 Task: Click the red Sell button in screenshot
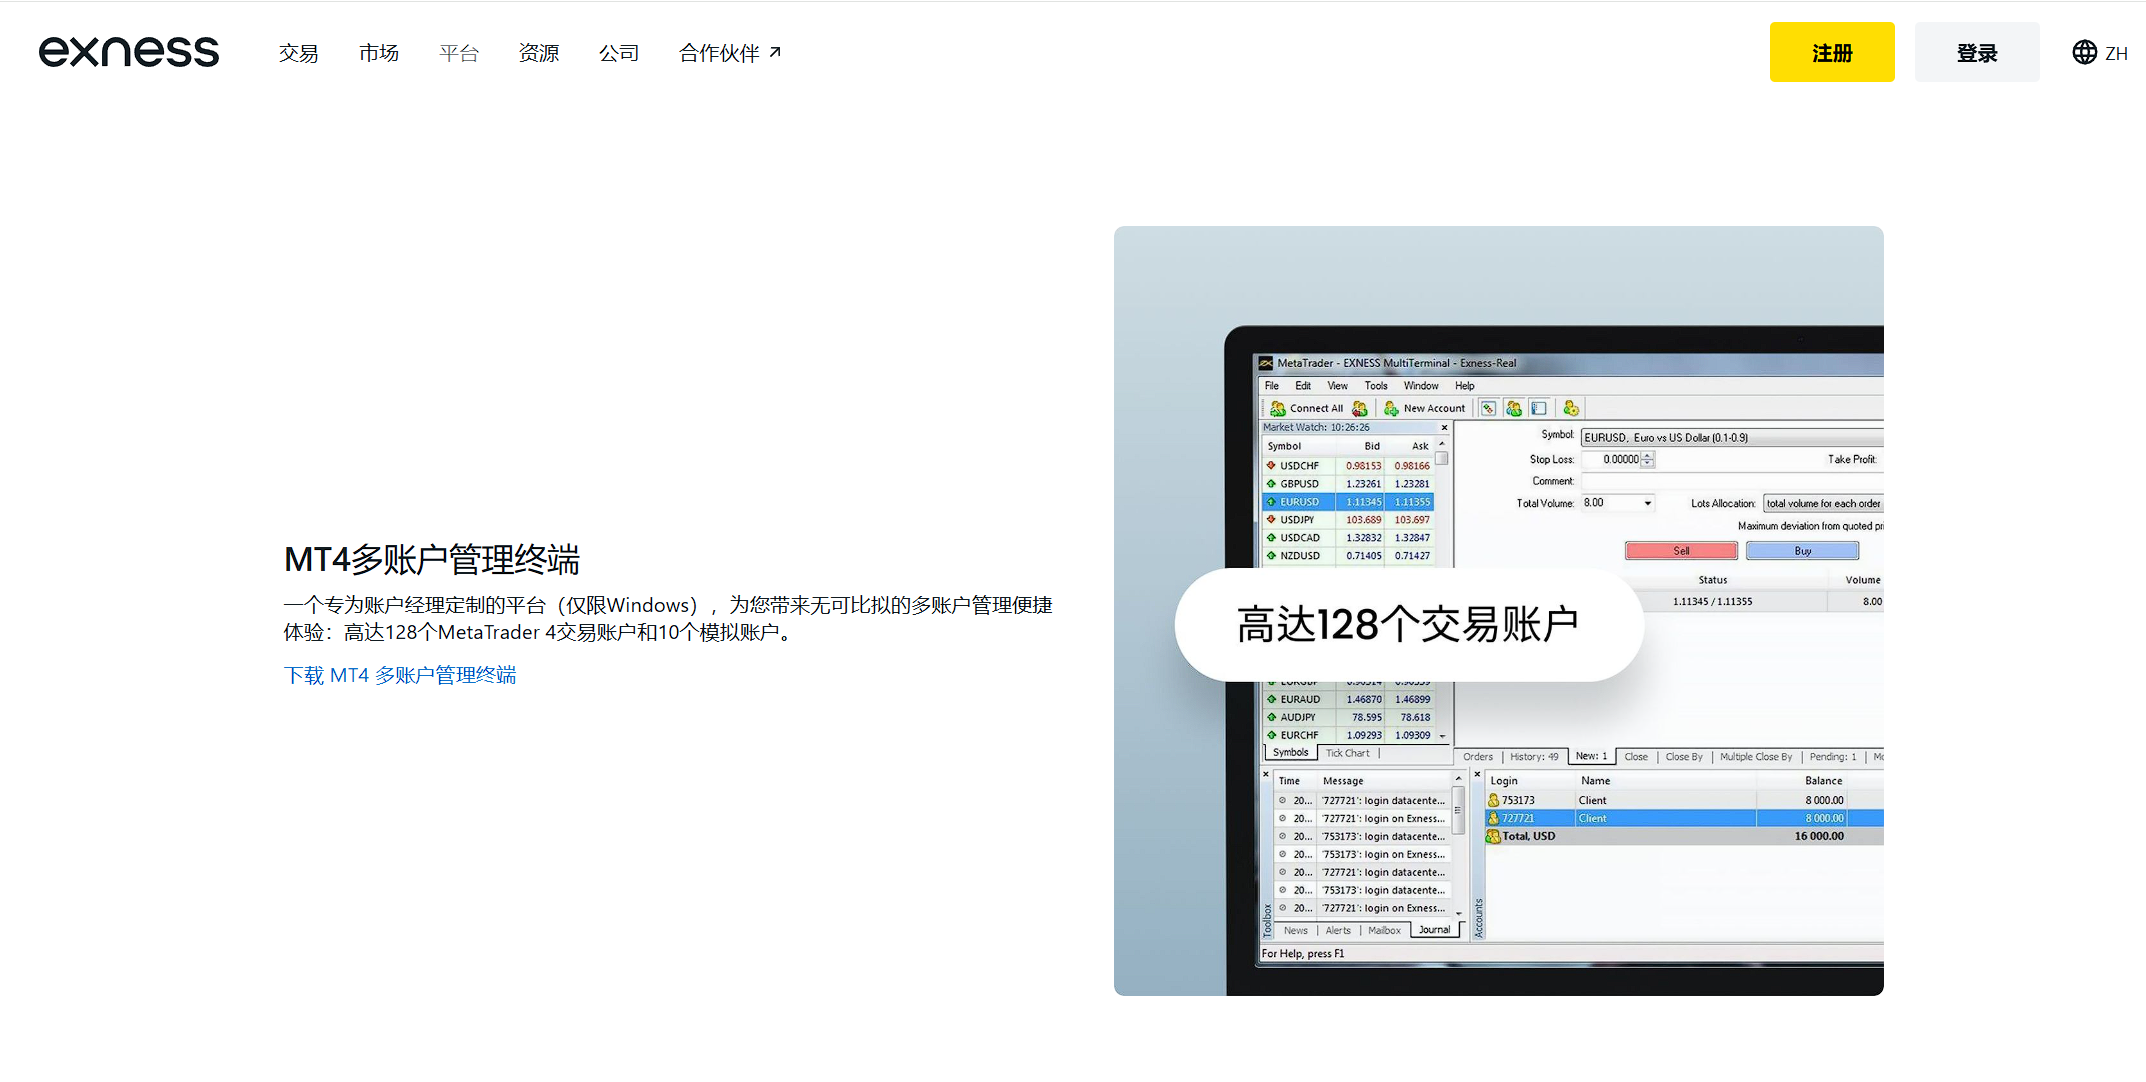coord(1681,551)
